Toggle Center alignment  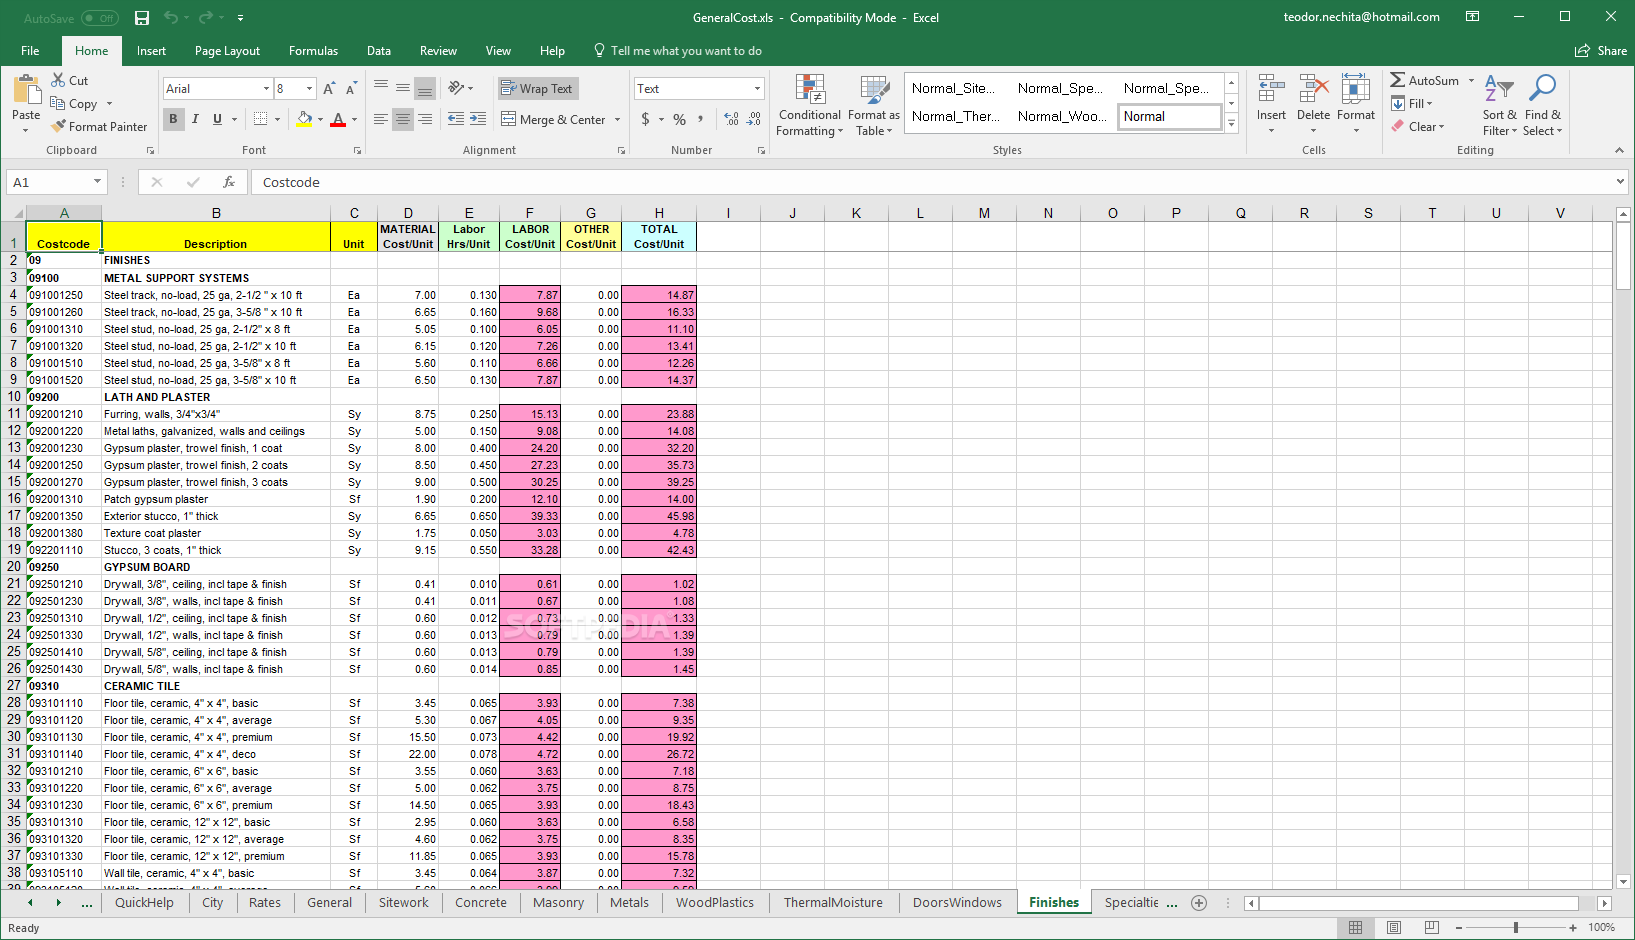coord(403,119)
